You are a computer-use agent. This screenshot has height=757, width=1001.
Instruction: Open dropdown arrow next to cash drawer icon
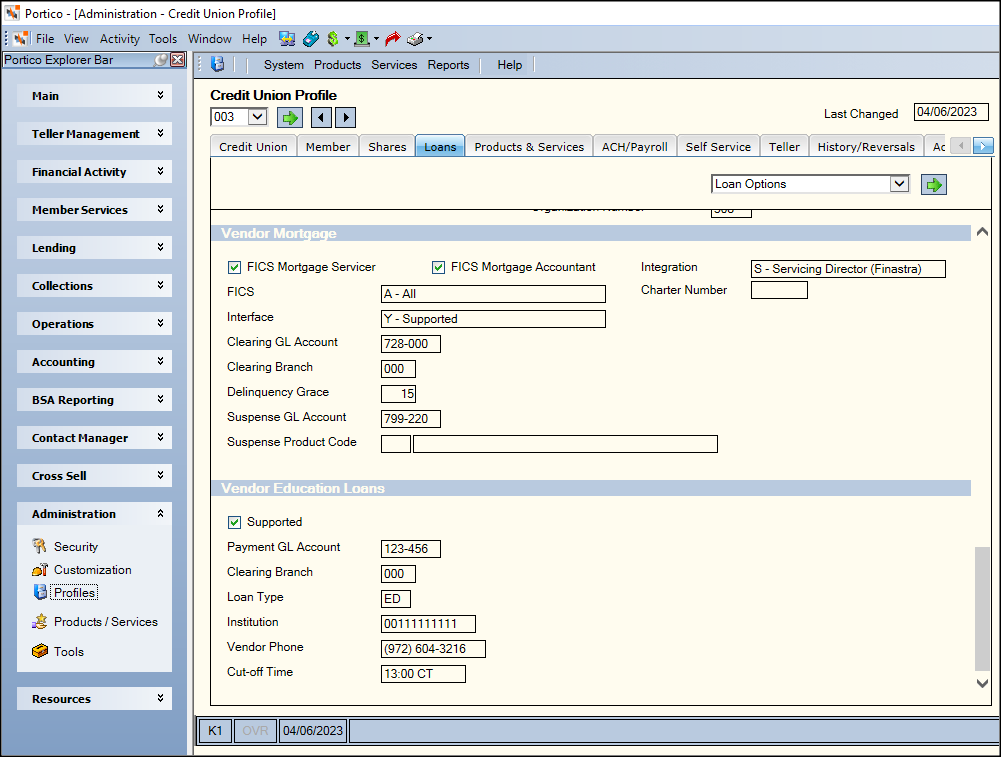click(376, 39)
